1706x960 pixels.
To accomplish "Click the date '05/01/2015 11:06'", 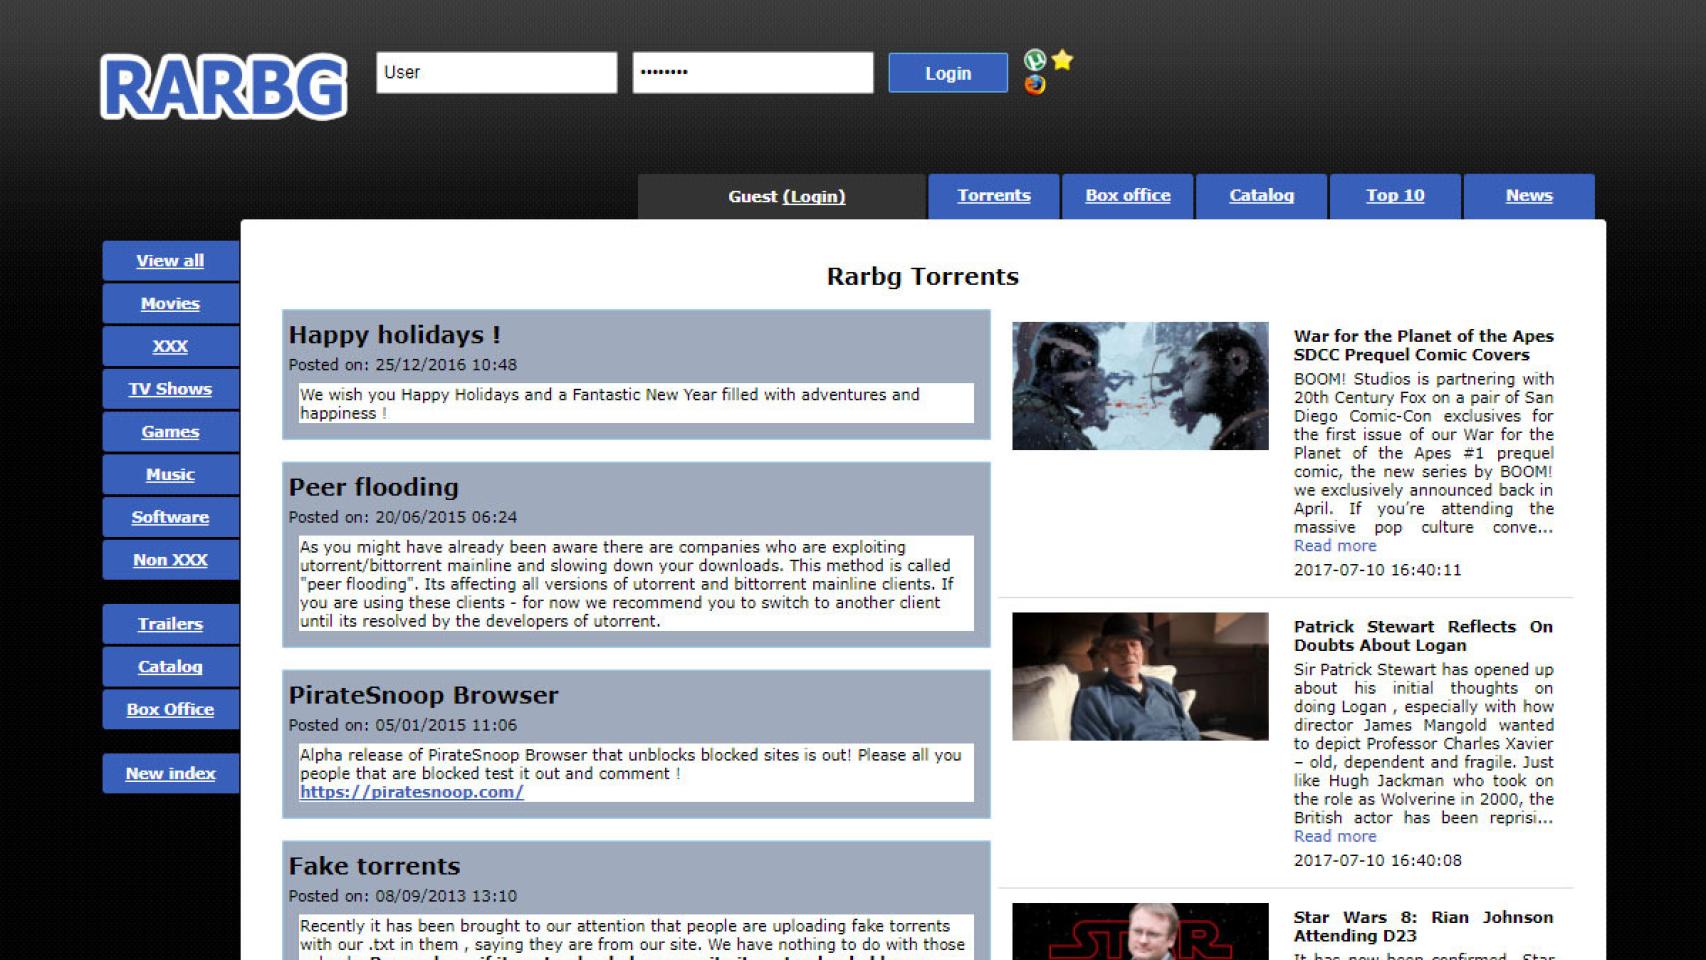I will tap(446, 725).
